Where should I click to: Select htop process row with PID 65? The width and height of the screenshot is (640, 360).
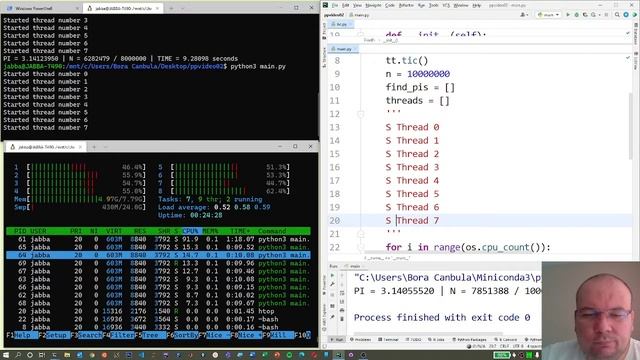click(158, 247)
